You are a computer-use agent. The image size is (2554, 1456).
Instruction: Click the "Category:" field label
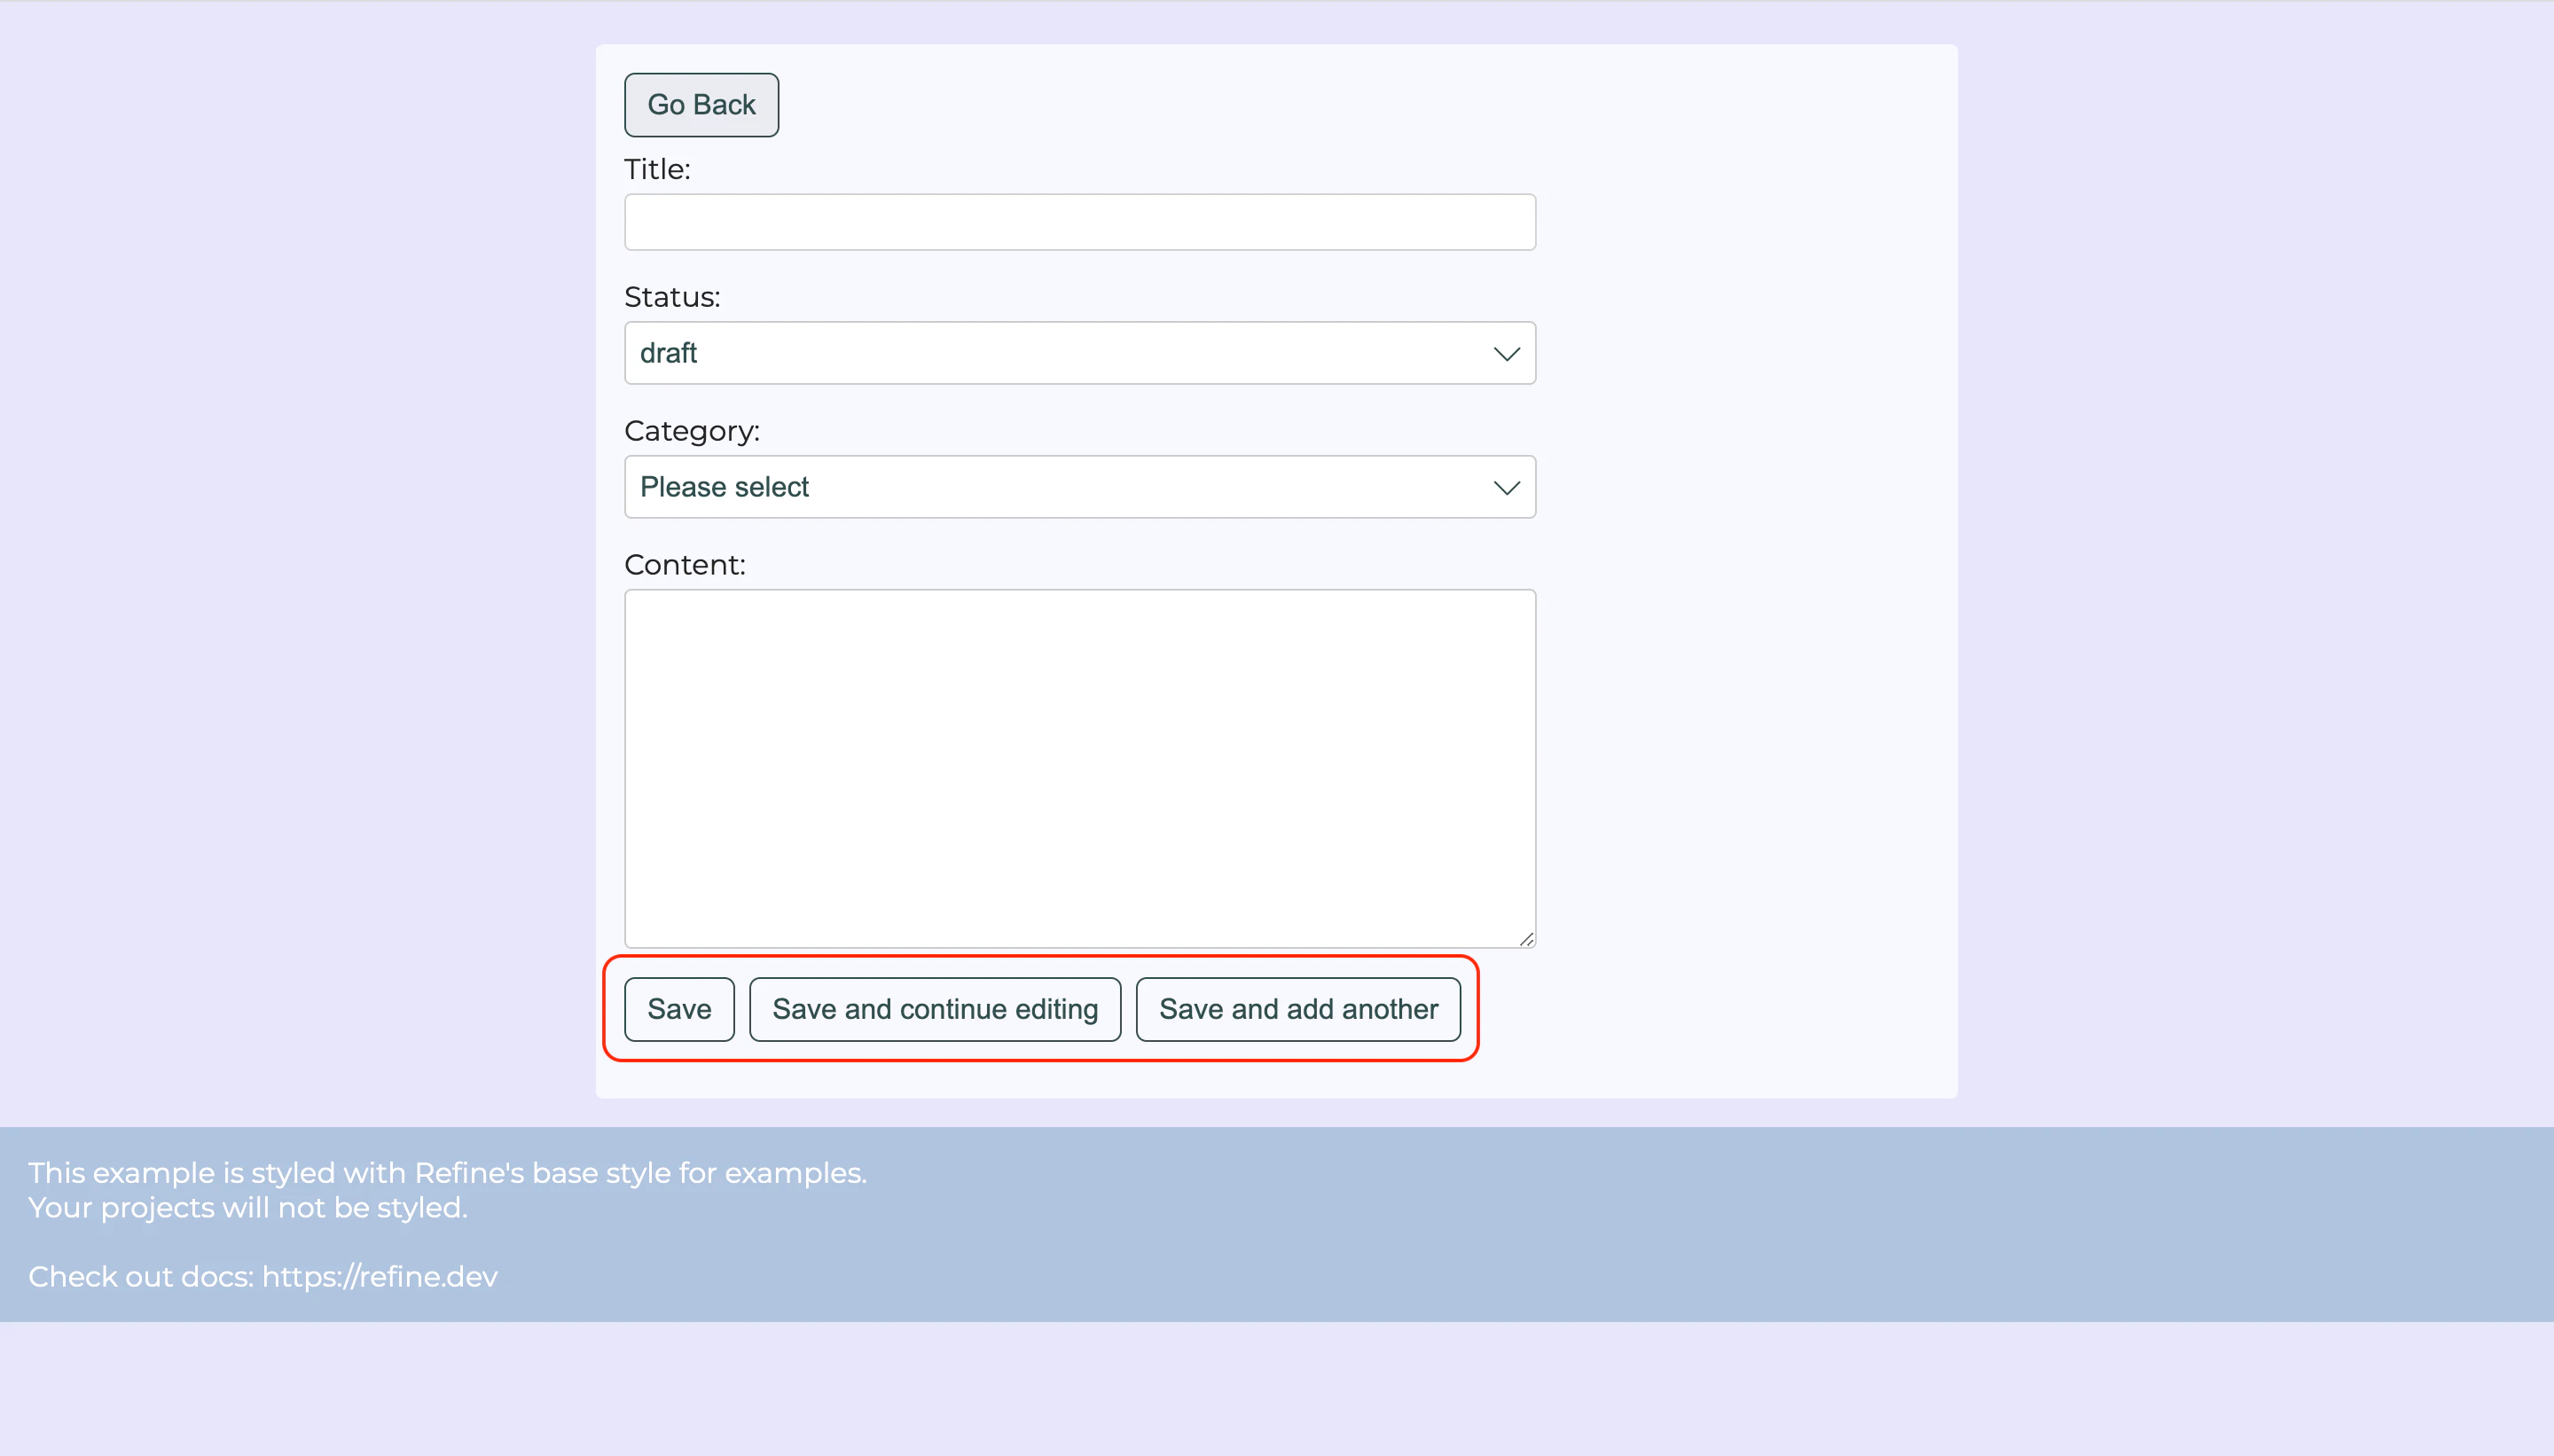692,430
